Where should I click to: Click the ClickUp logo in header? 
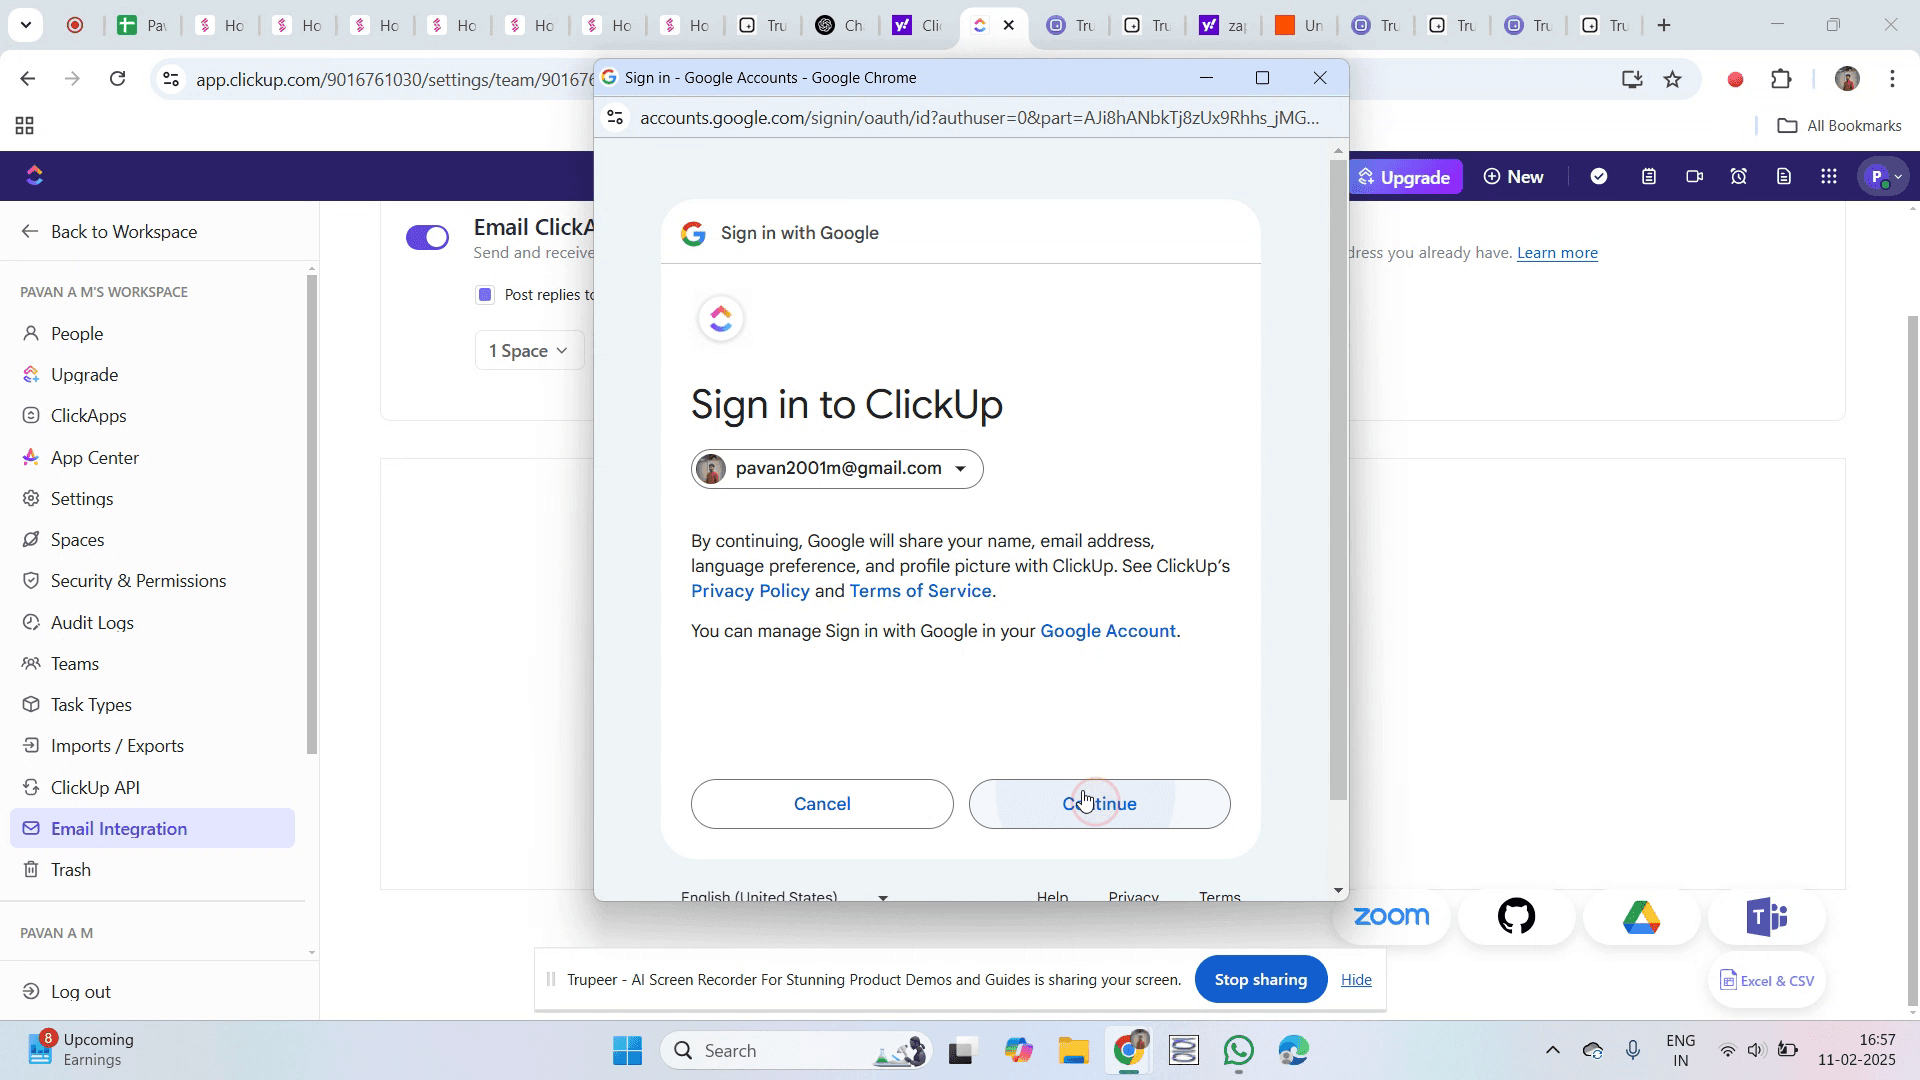click(35, 176)
